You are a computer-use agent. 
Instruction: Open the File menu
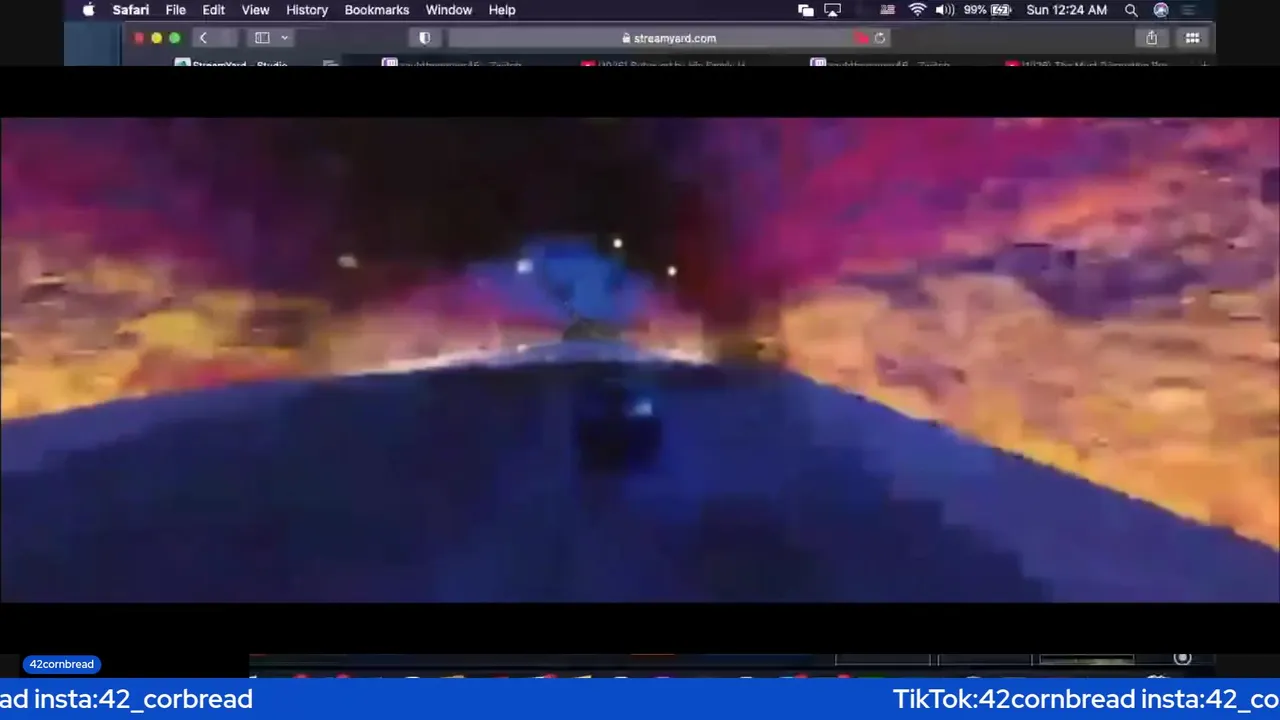click(x=175, y=10)
